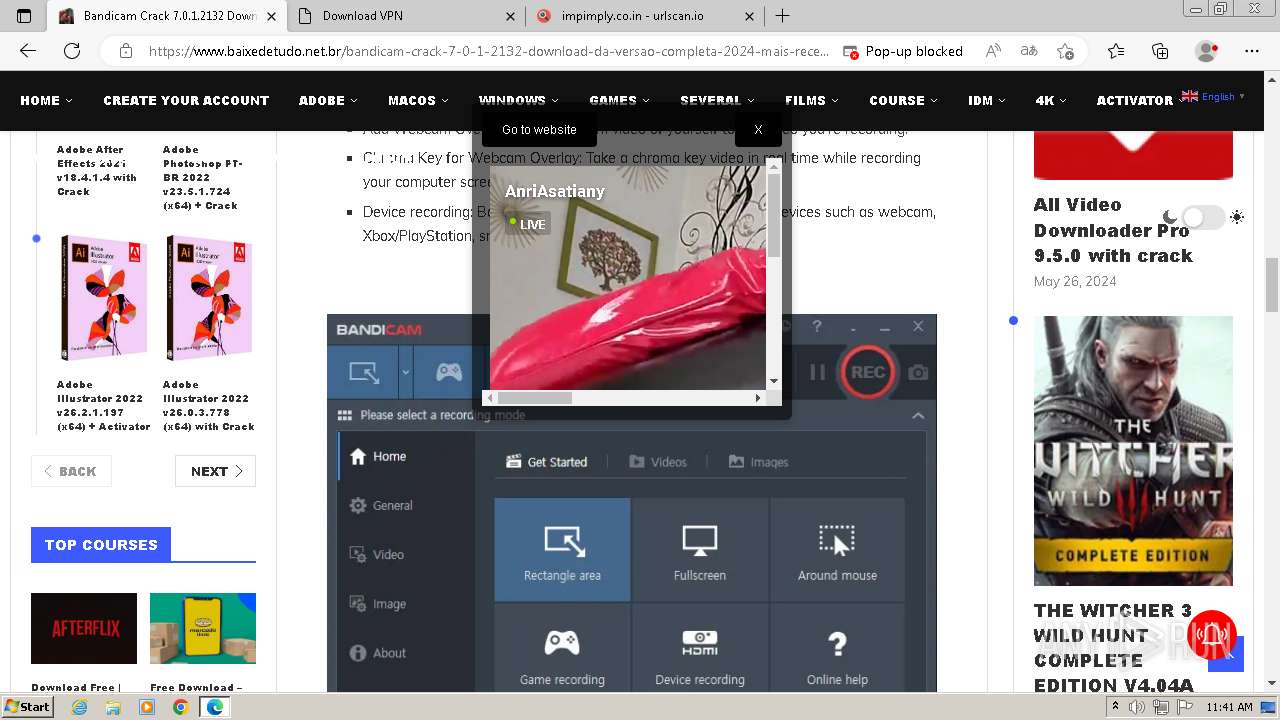Click the popup's horizontal scrollbar

point(534,398)
